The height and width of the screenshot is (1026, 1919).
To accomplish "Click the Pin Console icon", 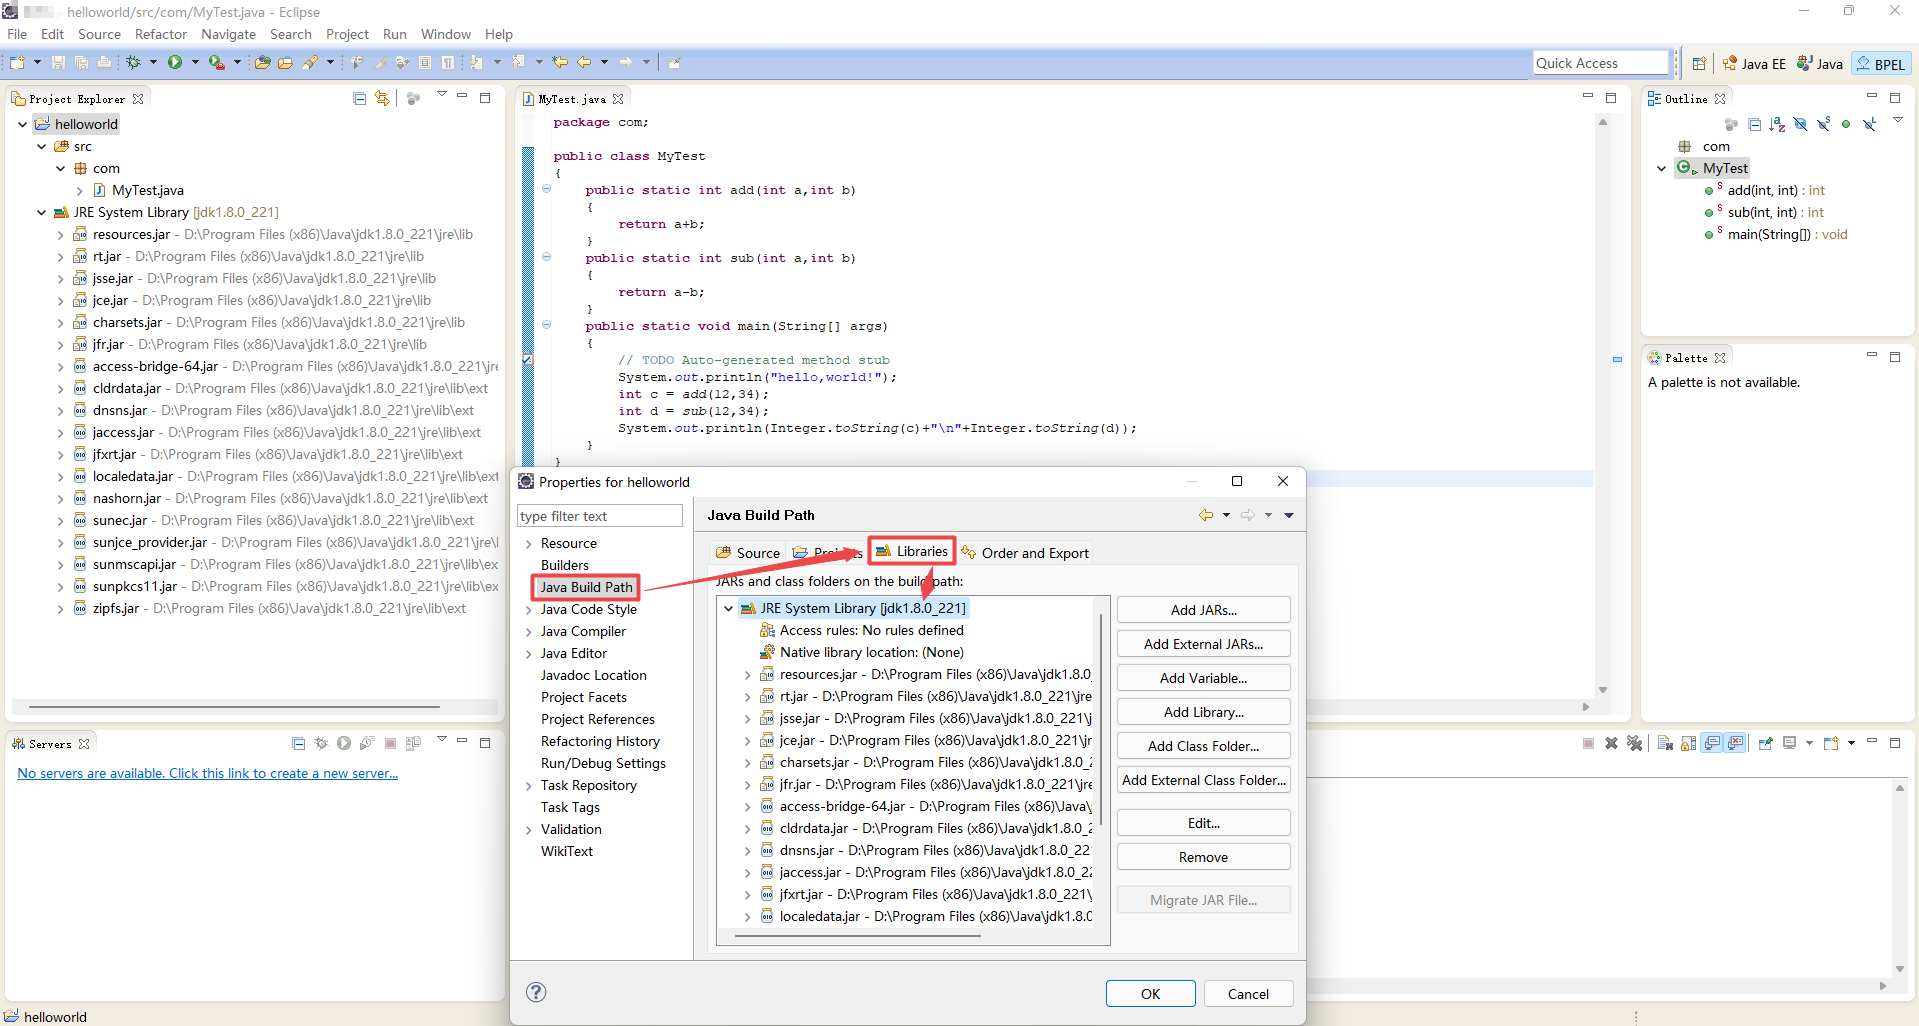I will tap(1765, 743).
